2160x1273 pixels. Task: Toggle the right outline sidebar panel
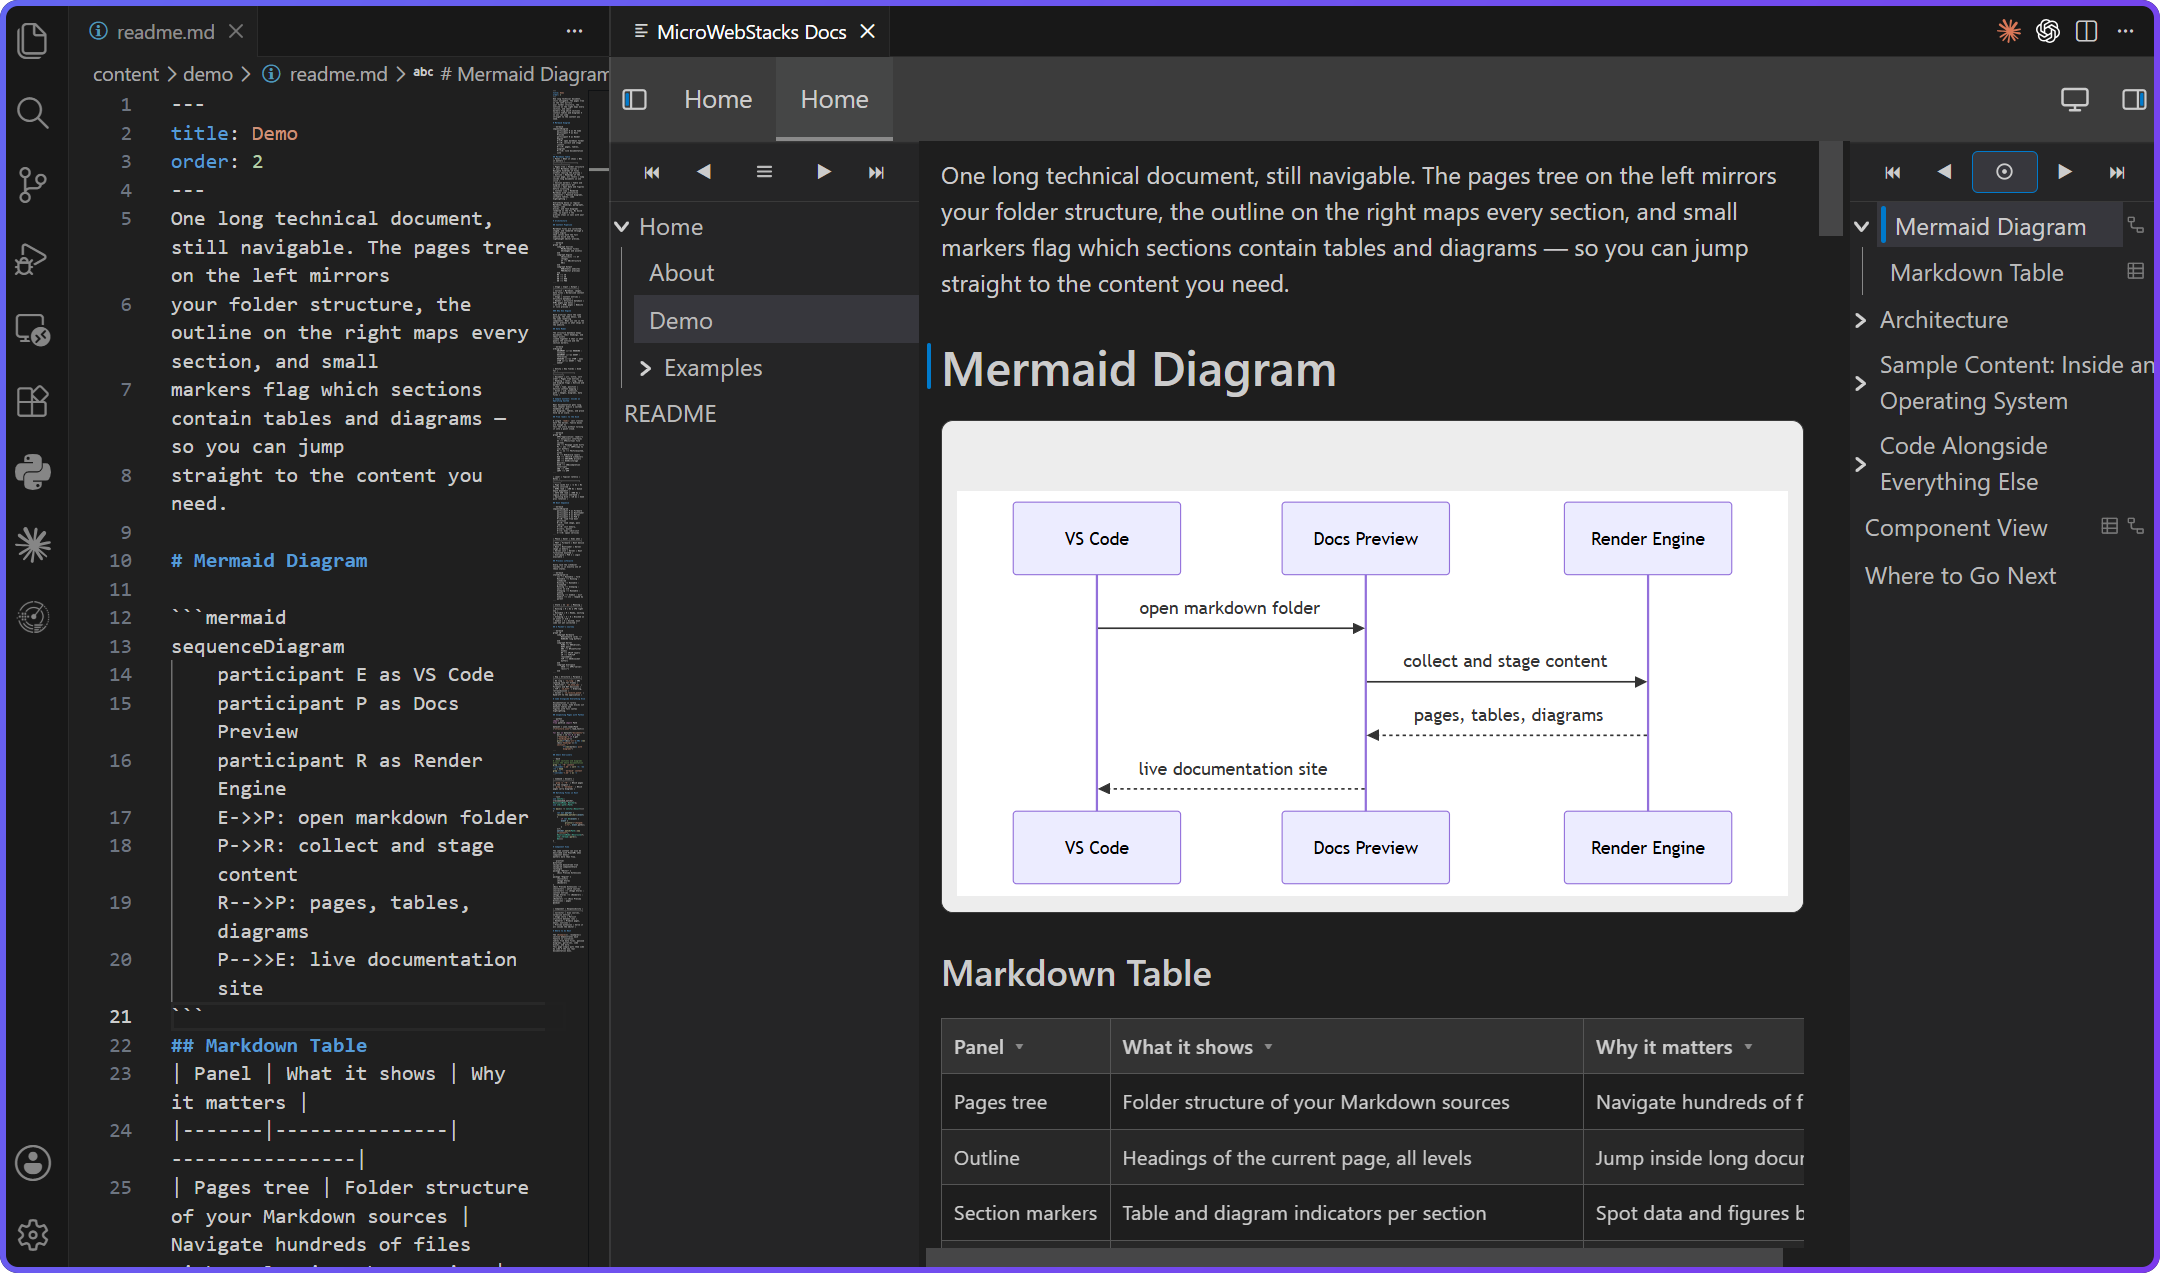click(2134, 99)
